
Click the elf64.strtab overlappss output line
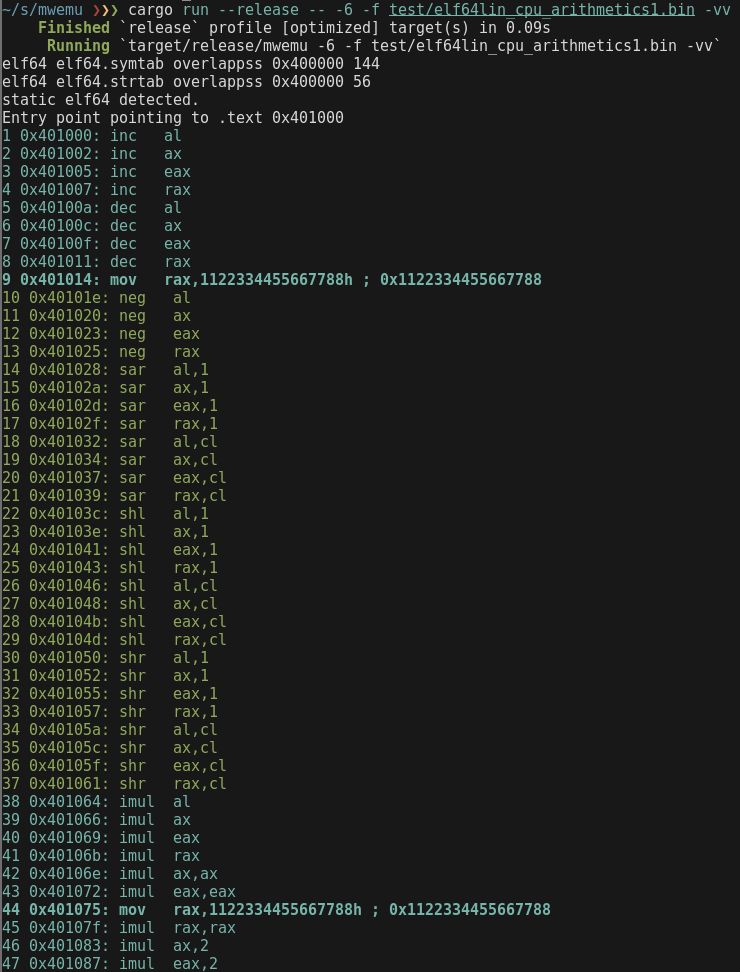pos(186,82)
